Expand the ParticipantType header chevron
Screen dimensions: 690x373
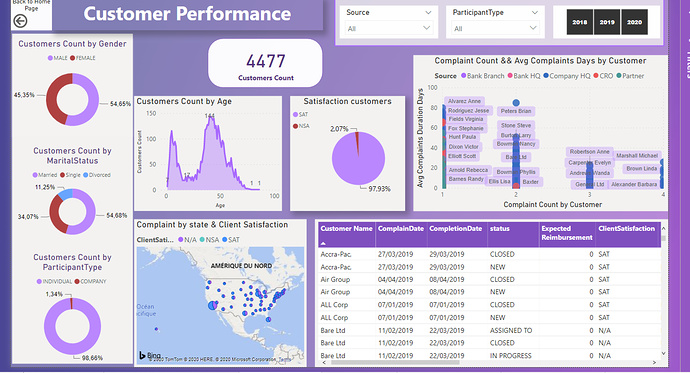coord(534,12)
